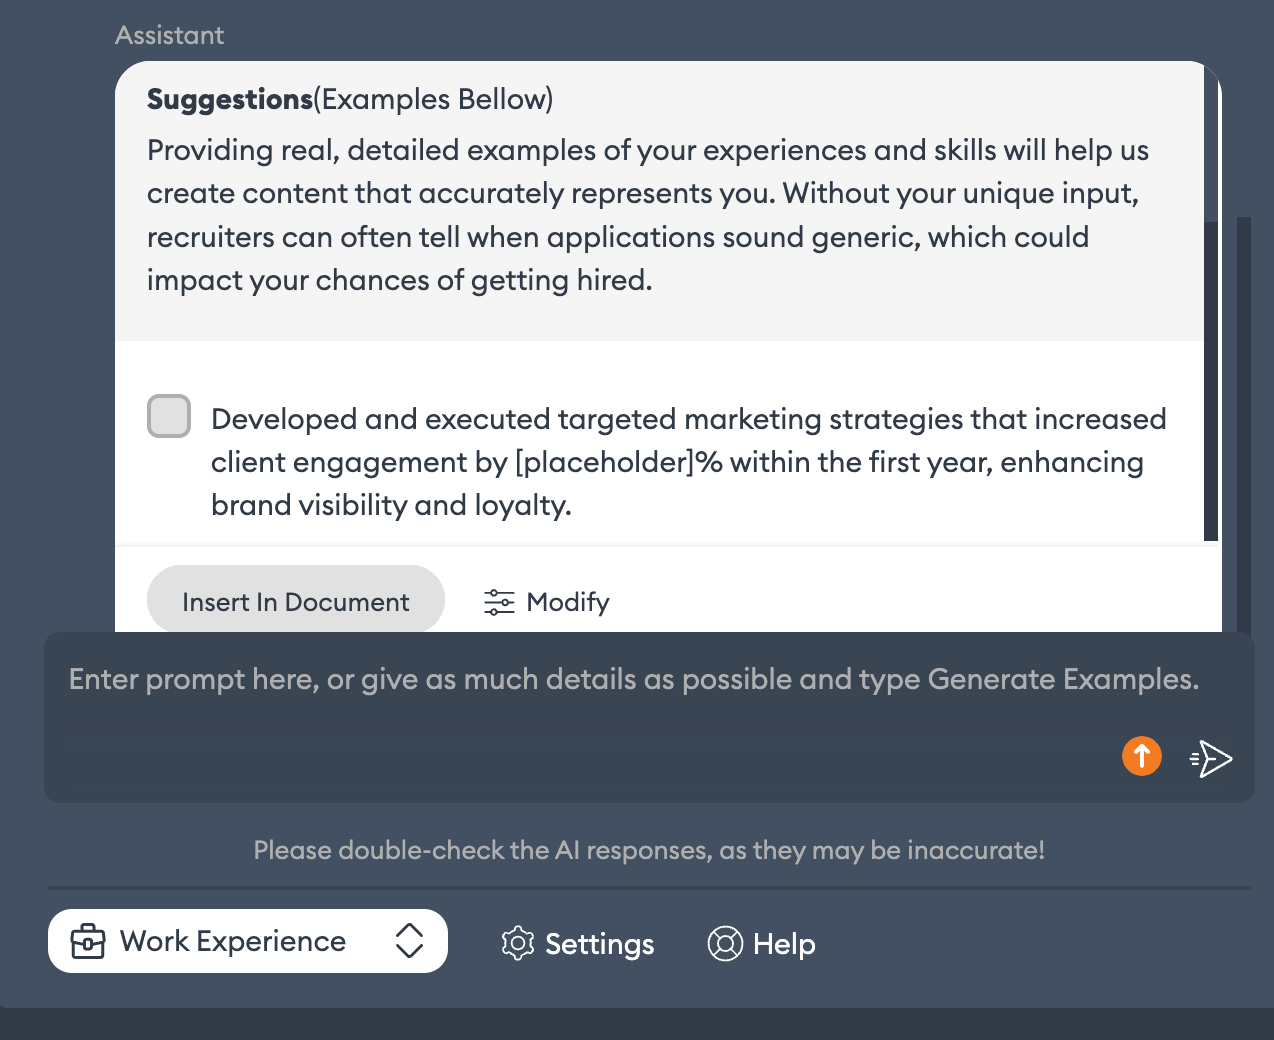Expand the up-down chevron section selector
Screen dimensions: 1274x1040
(409, 941)
